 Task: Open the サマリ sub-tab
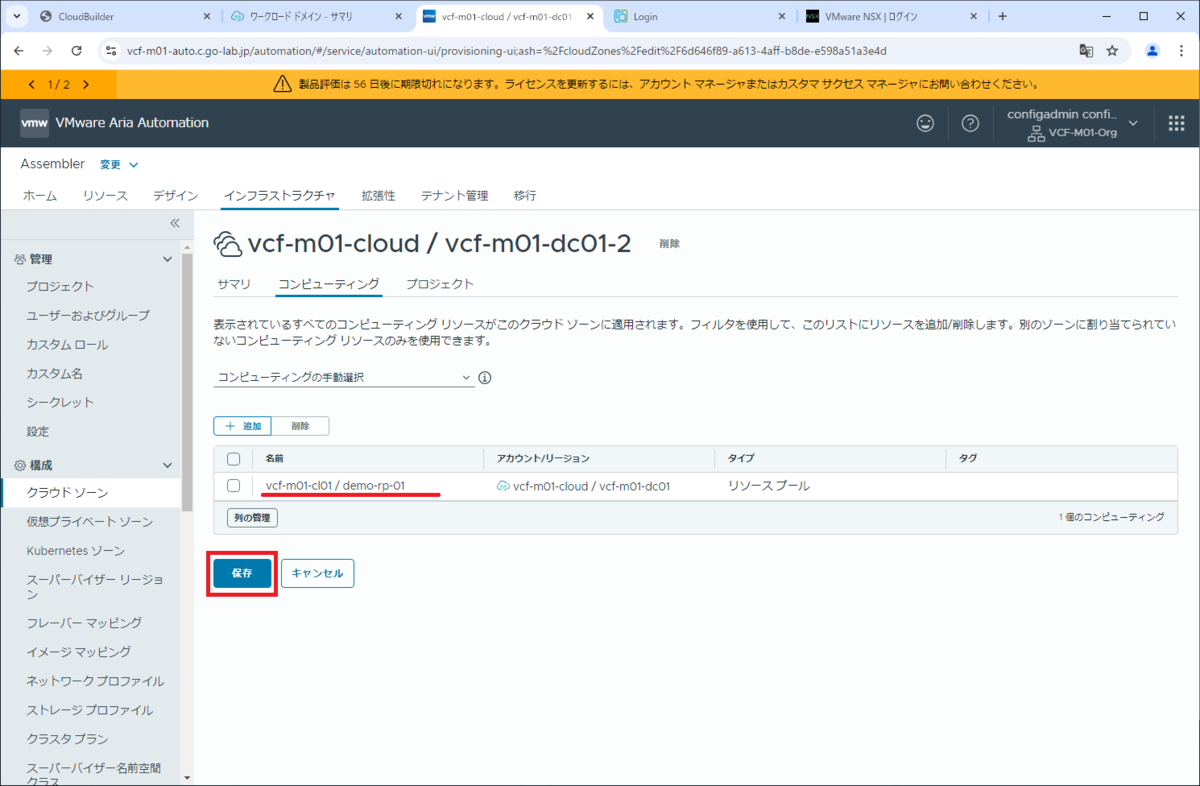(x=234, y=284)
